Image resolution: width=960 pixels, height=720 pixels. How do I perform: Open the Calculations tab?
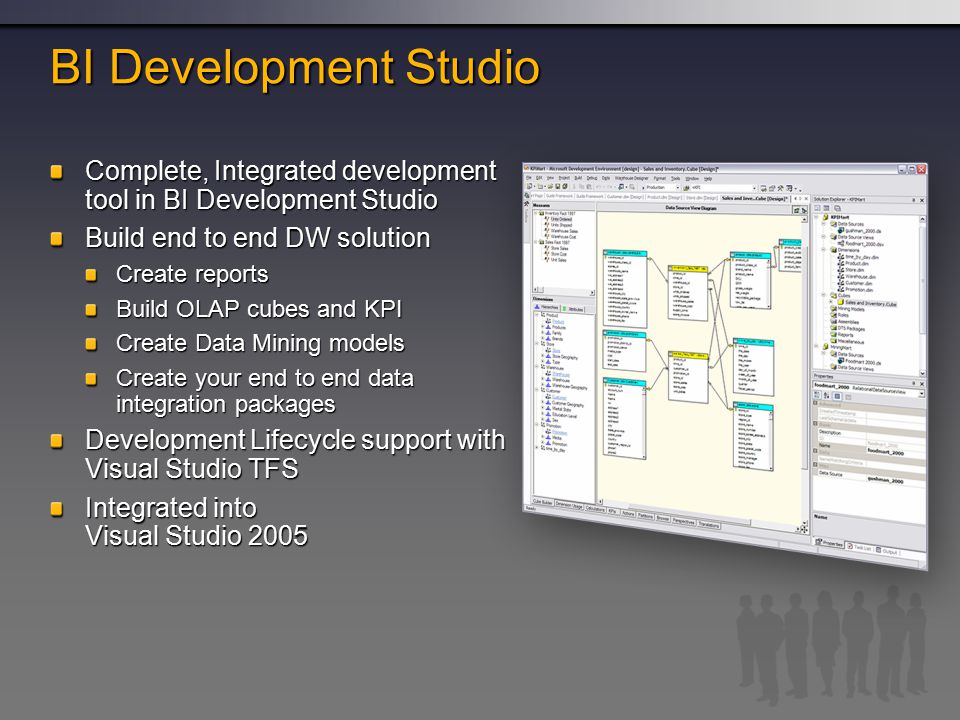point(594,509)
